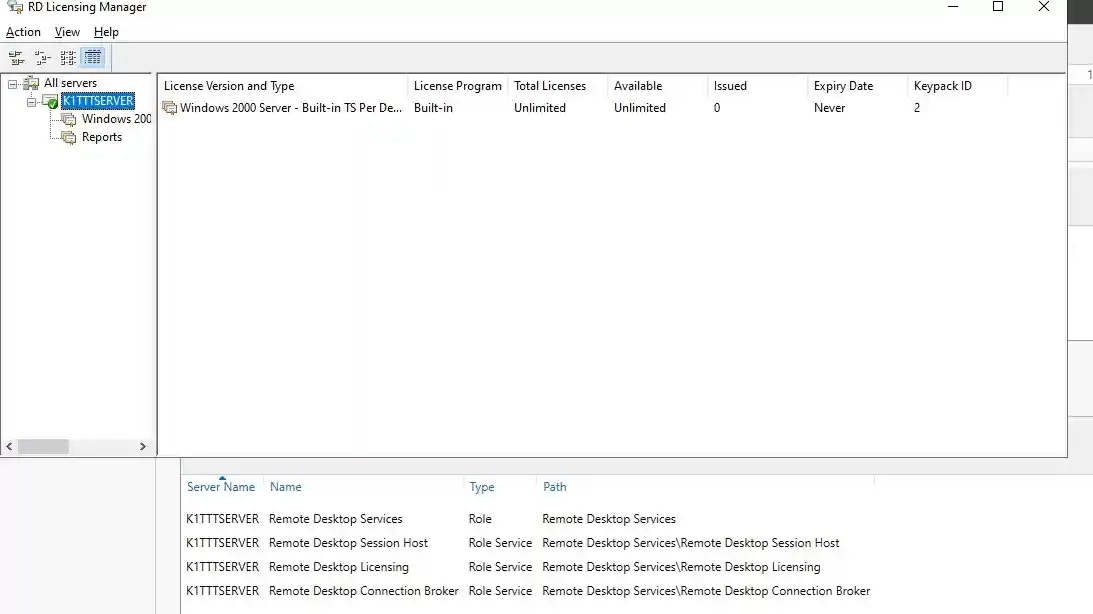Minimize the RD Licensing Manager window

953,7
